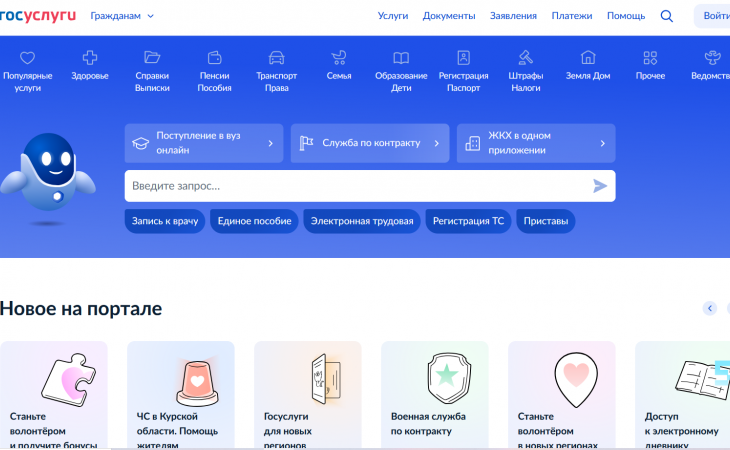The height and width of the screenshot is (450, 730).
Task: Click the send arrow in search field
Action: click(600, 186)
